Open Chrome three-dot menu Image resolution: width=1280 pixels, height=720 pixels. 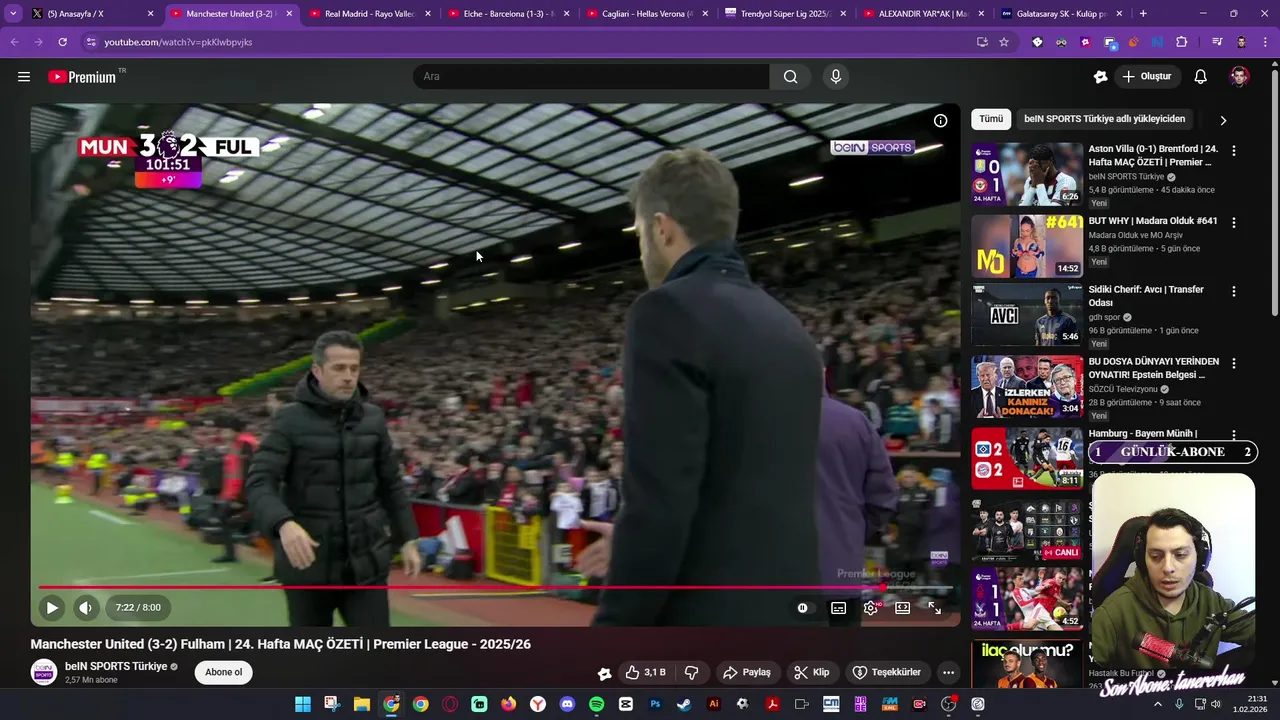point(1265,42)
